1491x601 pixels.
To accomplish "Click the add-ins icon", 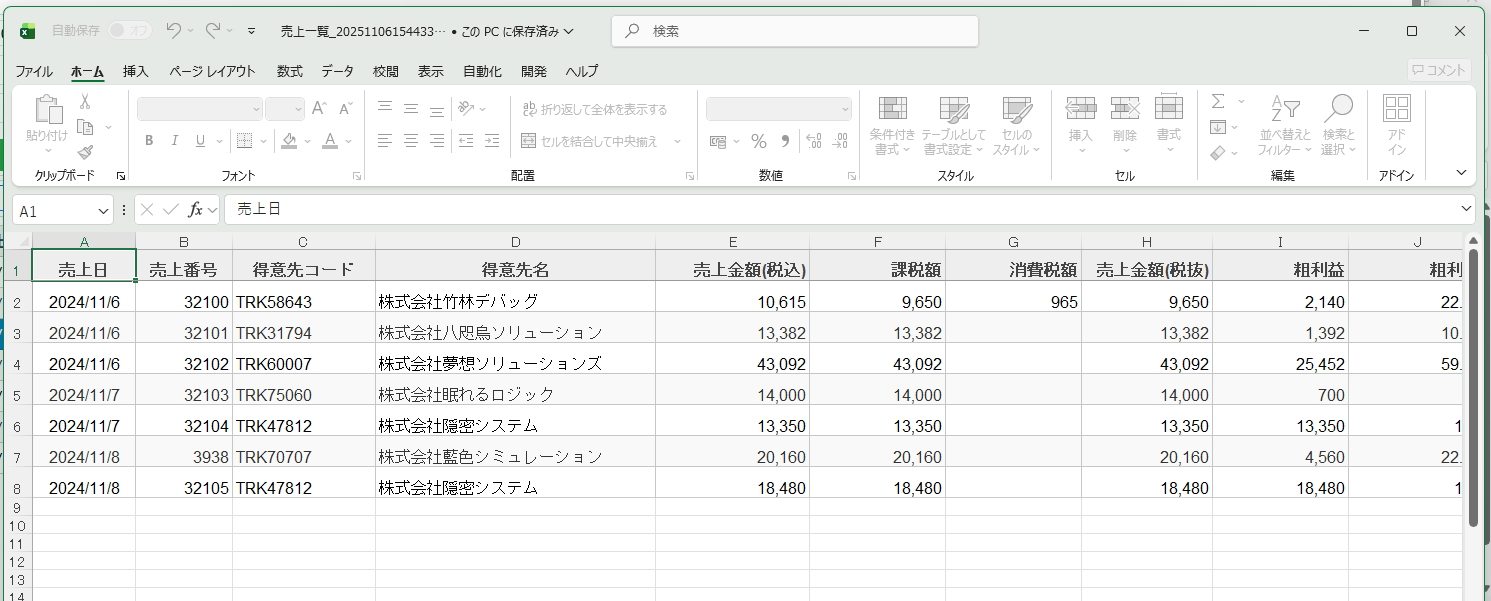I will 1396,125.
